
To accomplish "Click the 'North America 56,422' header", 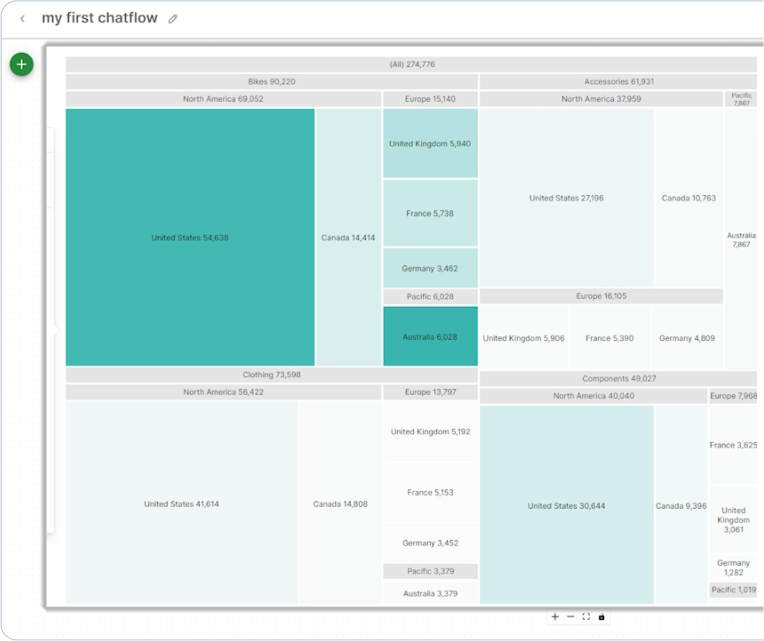I will click(223, 392).
